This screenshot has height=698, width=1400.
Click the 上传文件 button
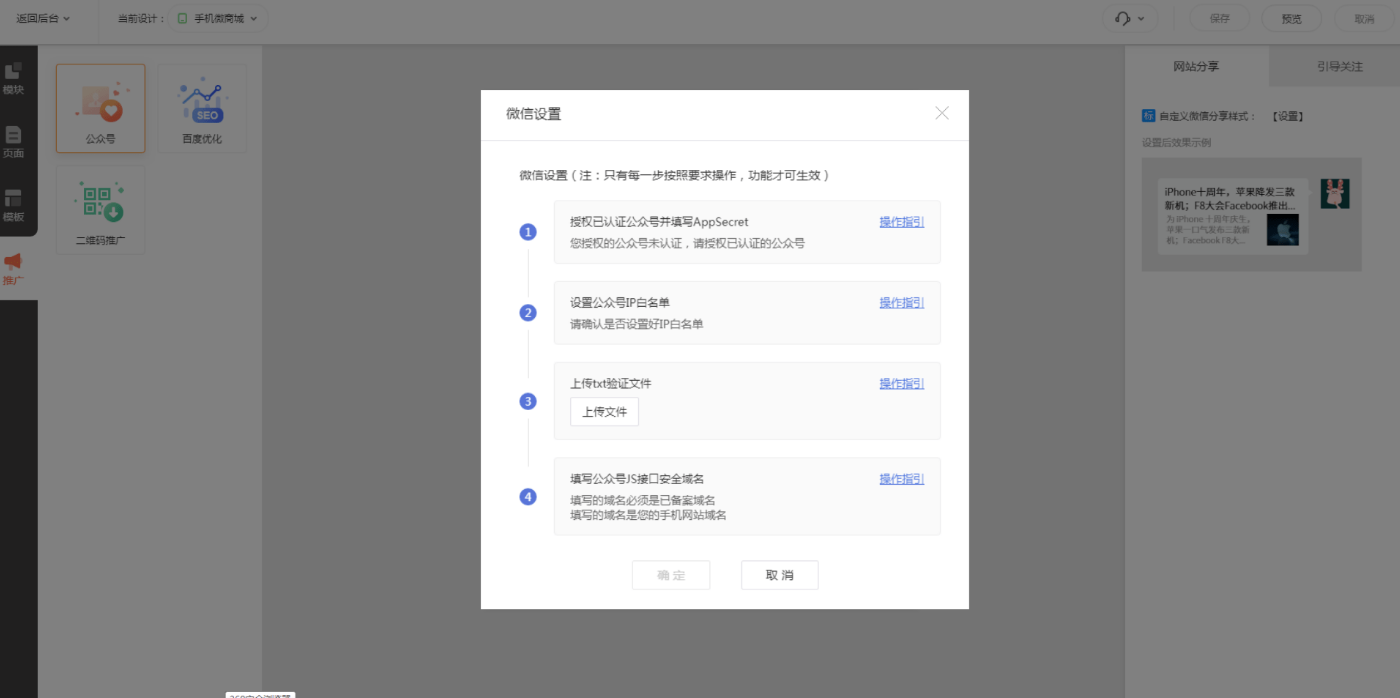click(x=604, y=412)
